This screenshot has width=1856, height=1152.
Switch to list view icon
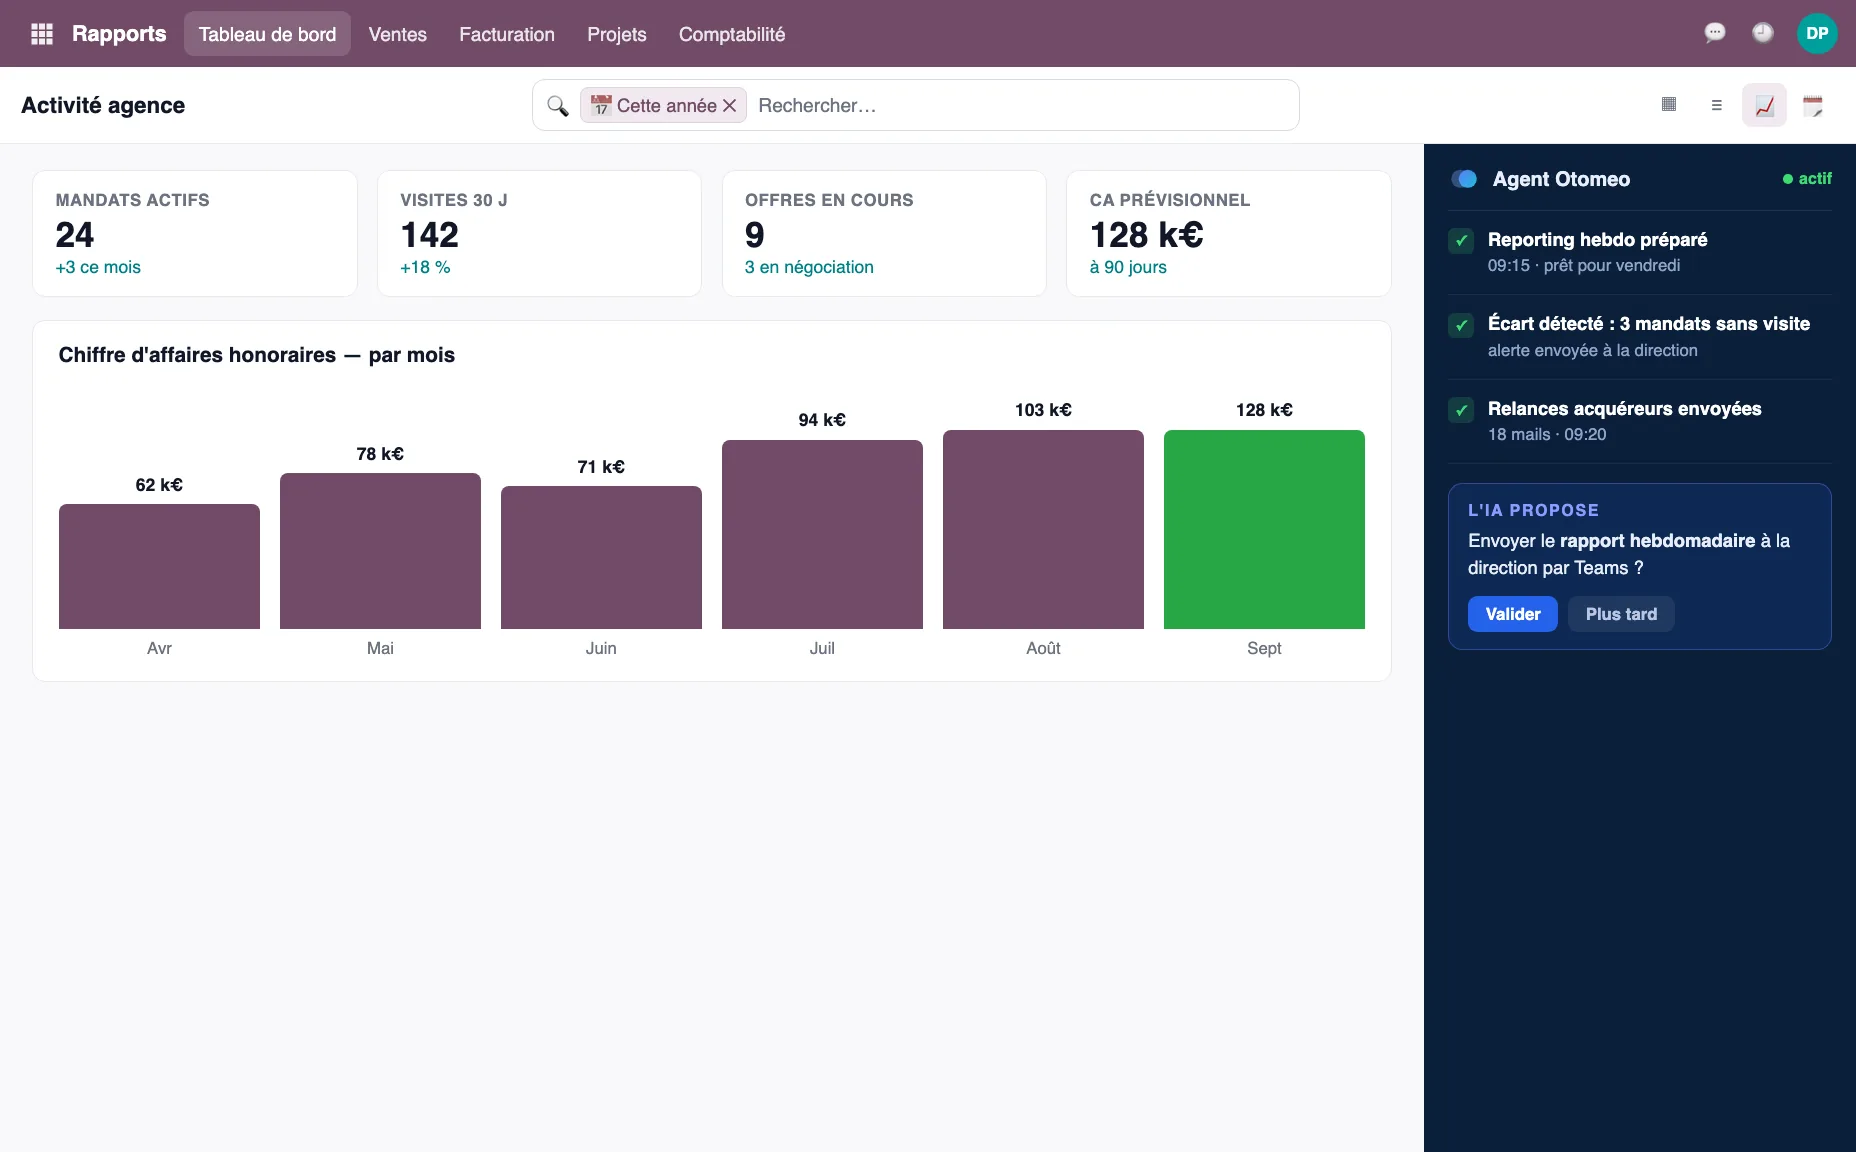pyautogui.click(x=1716, y=105)
